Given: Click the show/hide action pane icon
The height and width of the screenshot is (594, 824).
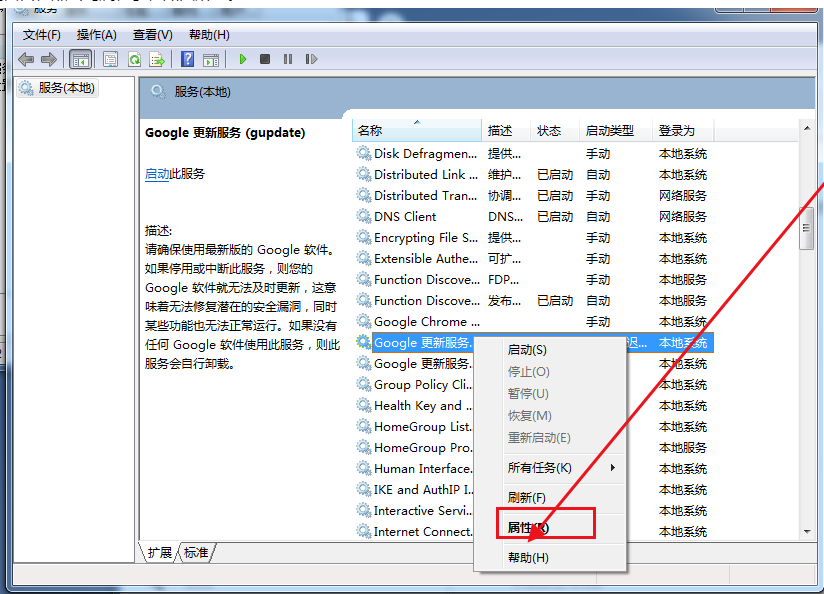Looking at the screenshot, I should [x=211, y=59].
